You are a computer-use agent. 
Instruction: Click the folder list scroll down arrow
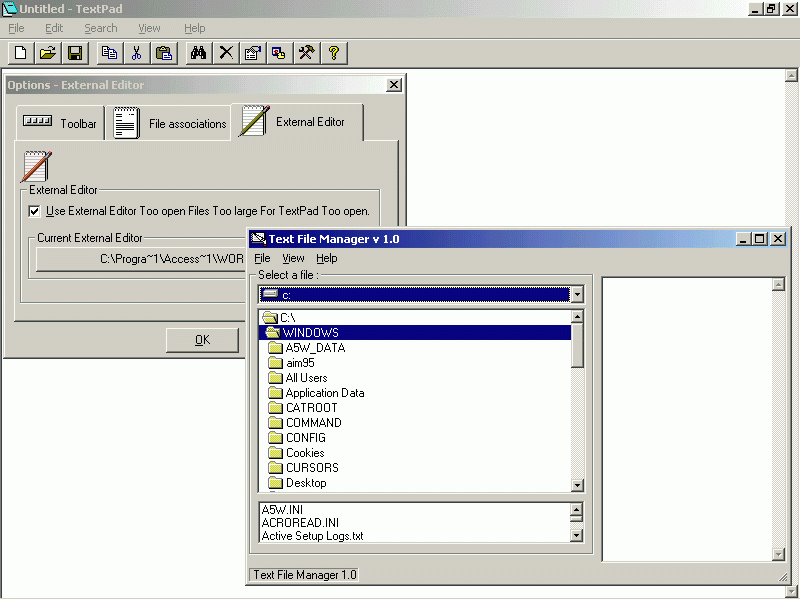(577, 485)
